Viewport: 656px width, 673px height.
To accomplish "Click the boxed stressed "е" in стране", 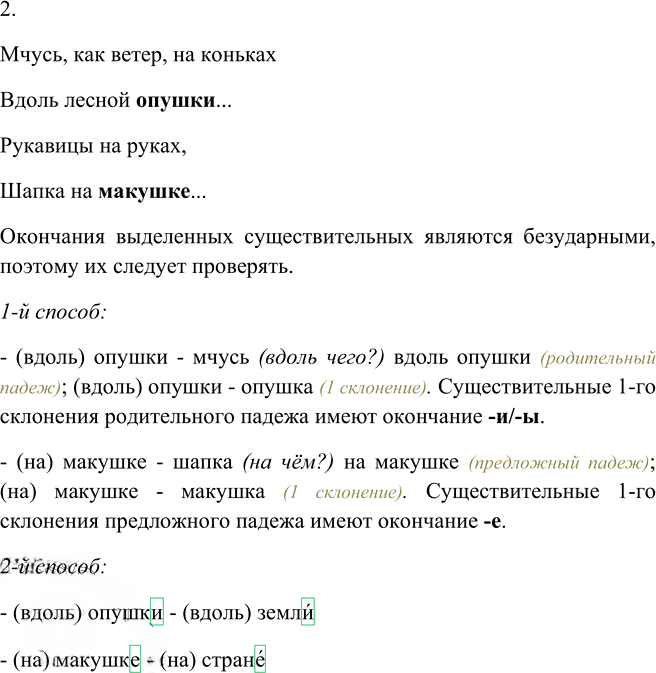I will [260, 659].
